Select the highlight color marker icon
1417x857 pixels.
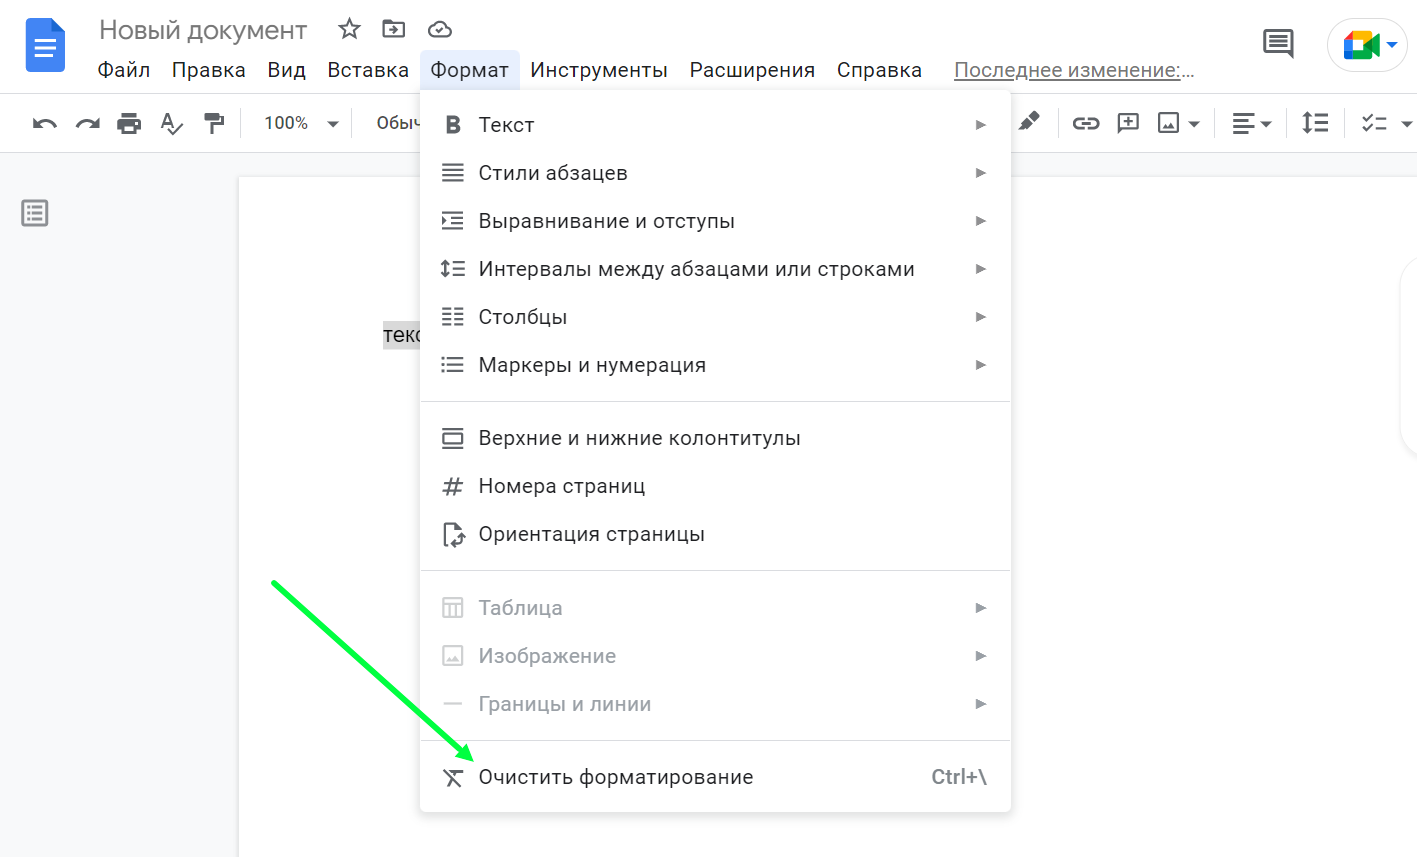[x=1029, y=122]
